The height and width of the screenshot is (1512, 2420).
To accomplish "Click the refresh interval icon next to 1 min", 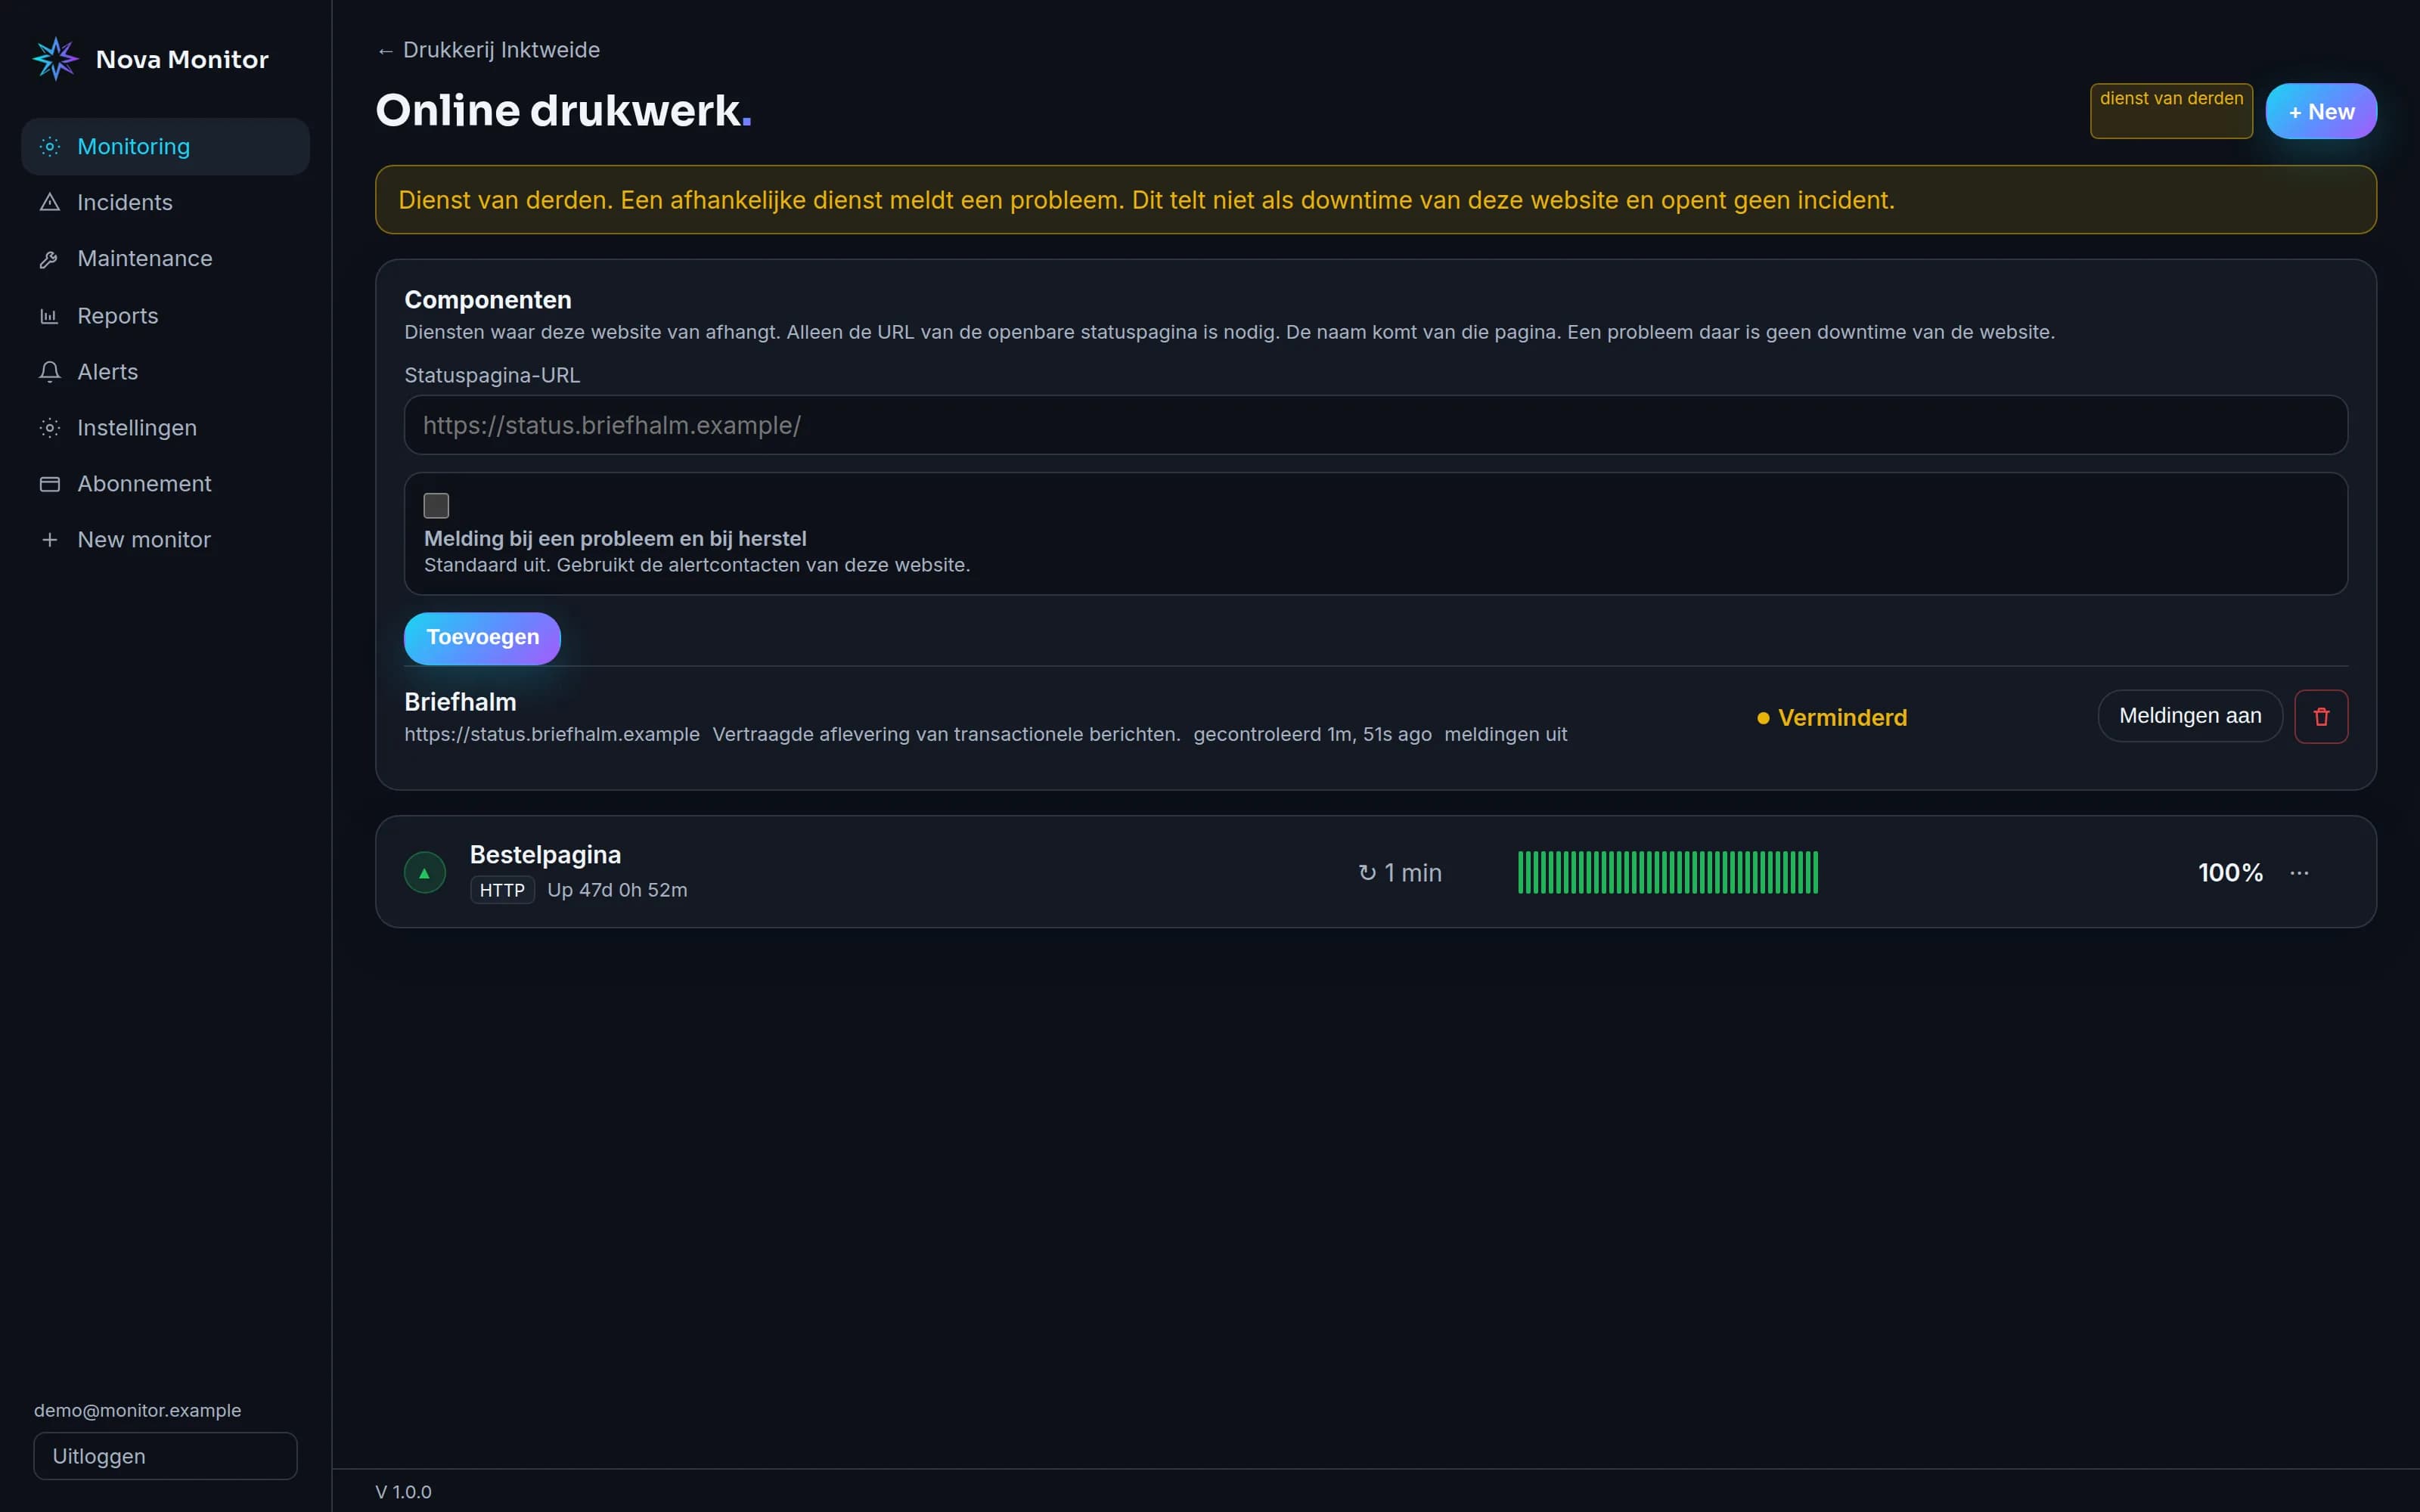I will pyautogui.click(x=1367, y=873).
